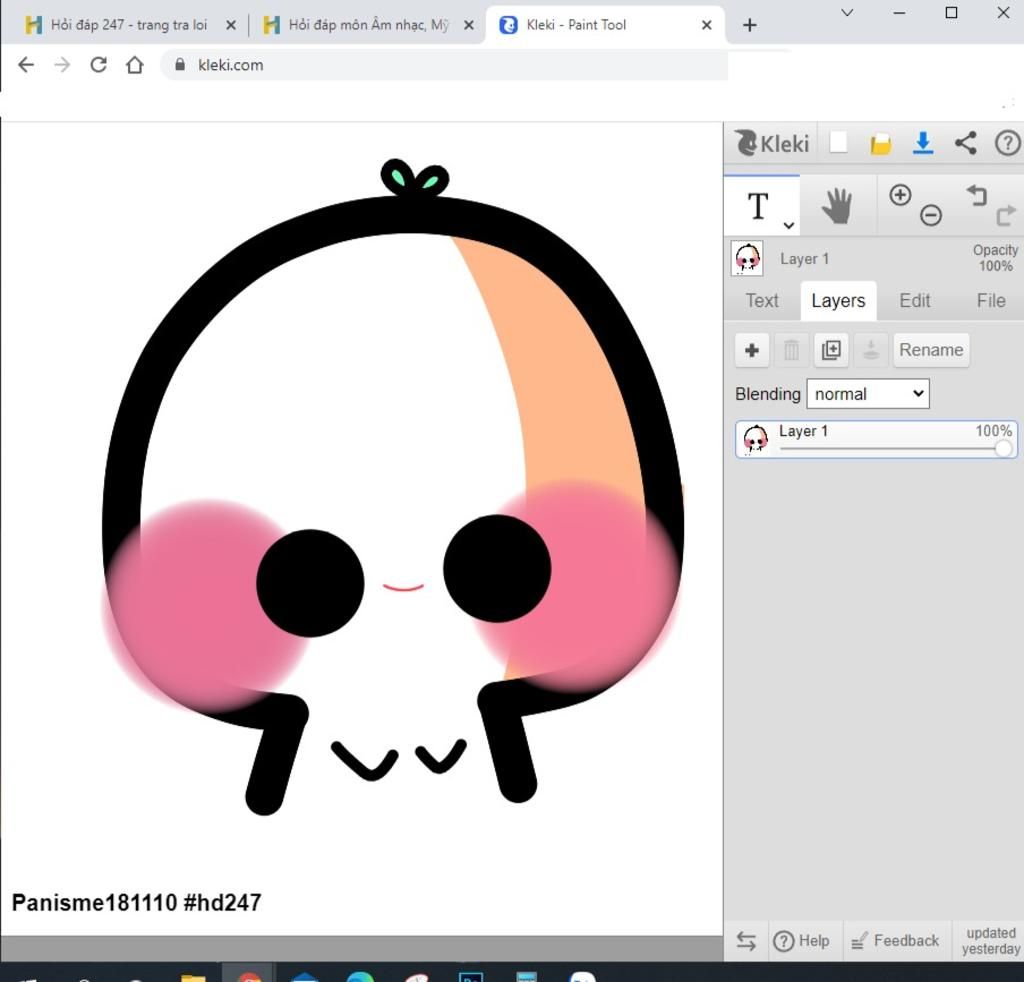Click the layer preview thumbnail in toolbar

click(747, 259)
